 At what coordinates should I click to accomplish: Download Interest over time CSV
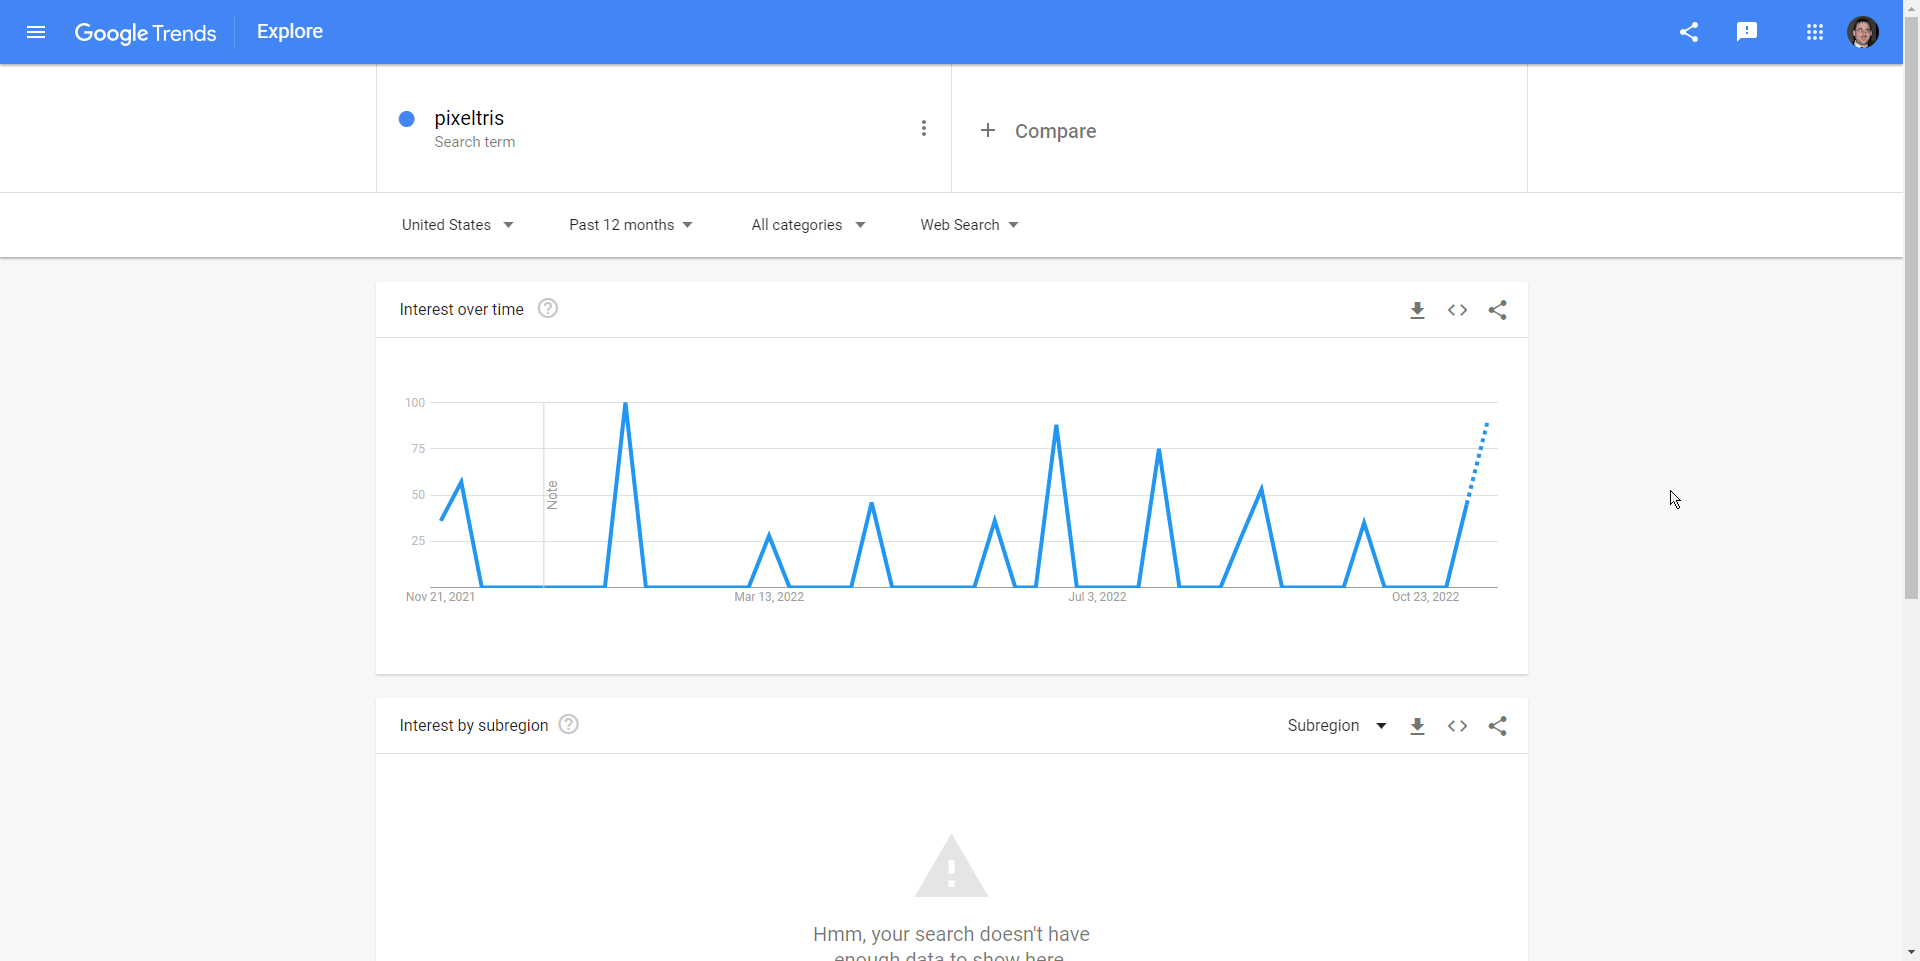coord(1417,310)
